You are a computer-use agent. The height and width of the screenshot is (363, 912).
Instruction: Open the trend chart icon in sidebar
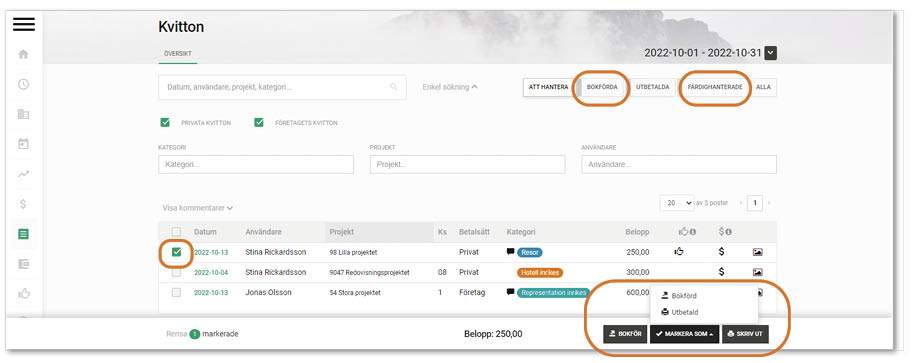click(x=23, y=174)
